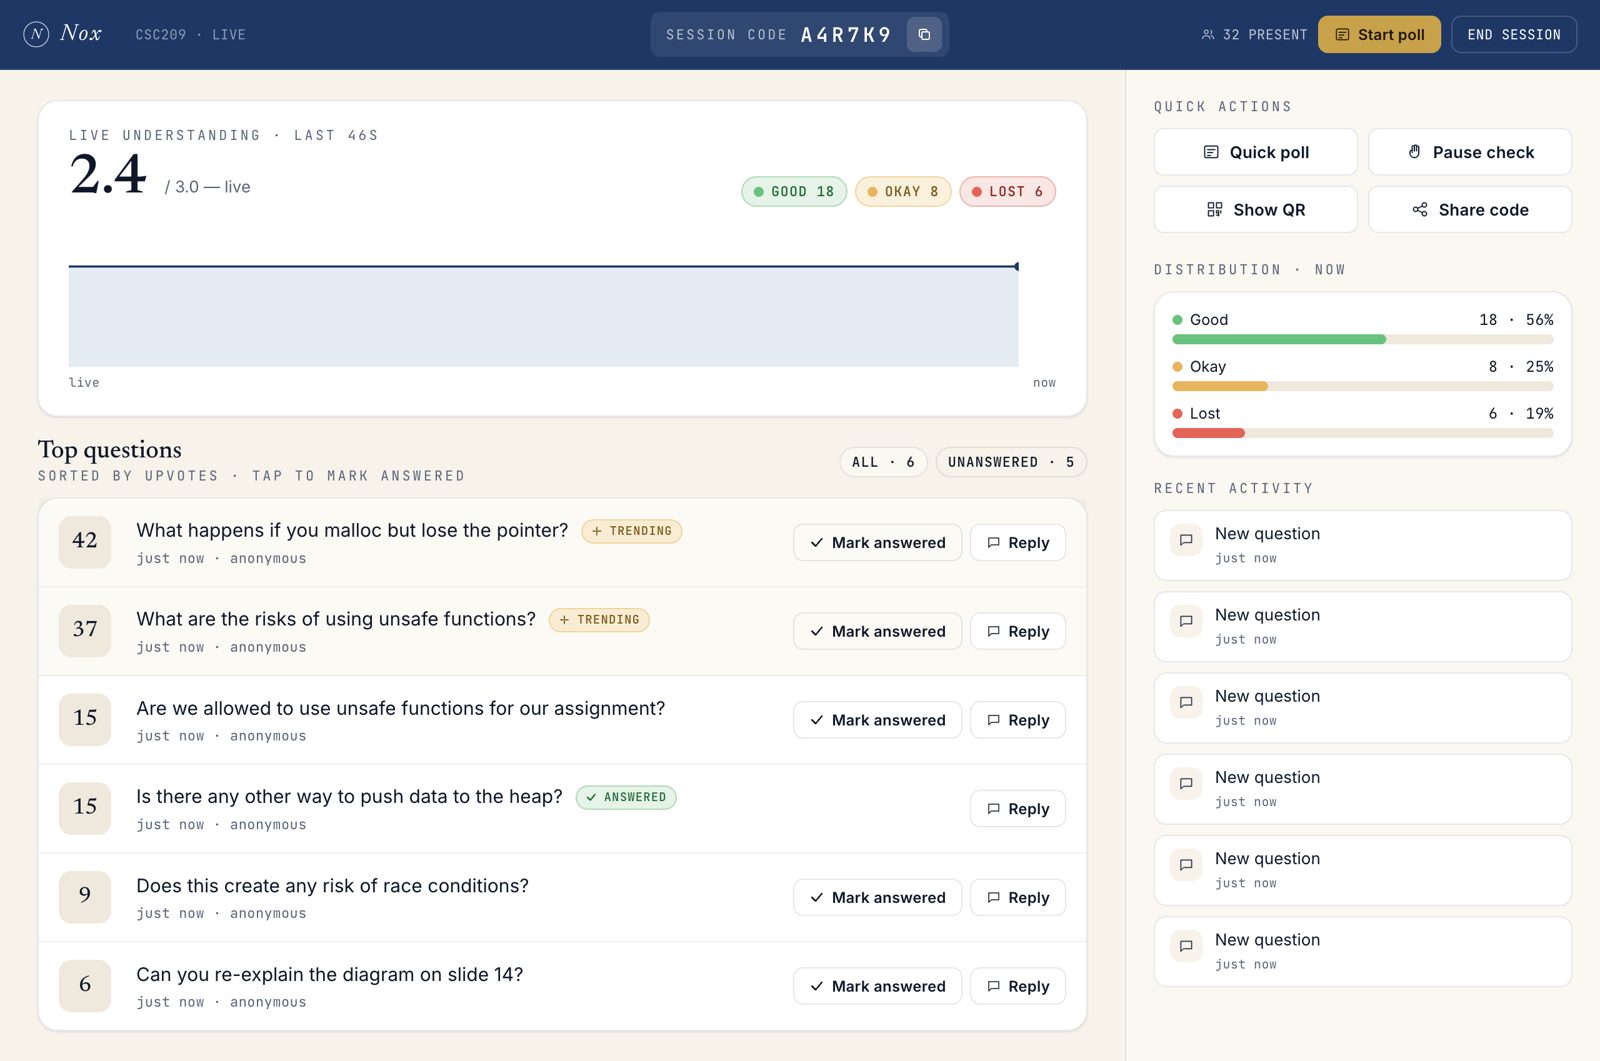The width and height of the screenshot is (1600, 1061).
Task: Reply to risks of unsafe functions question
Action: point(1017,631)
